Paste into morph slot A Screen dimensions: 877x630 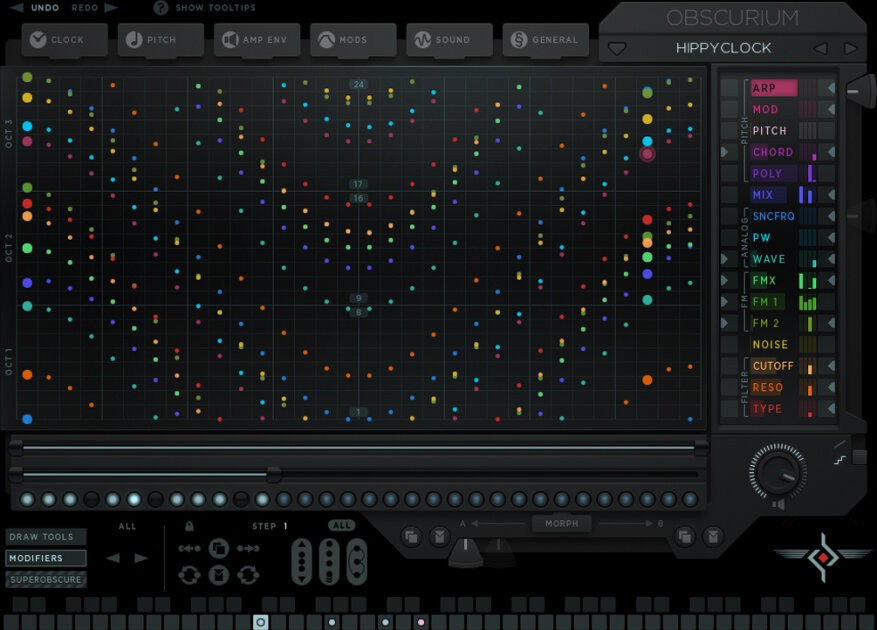coord(440,537)
